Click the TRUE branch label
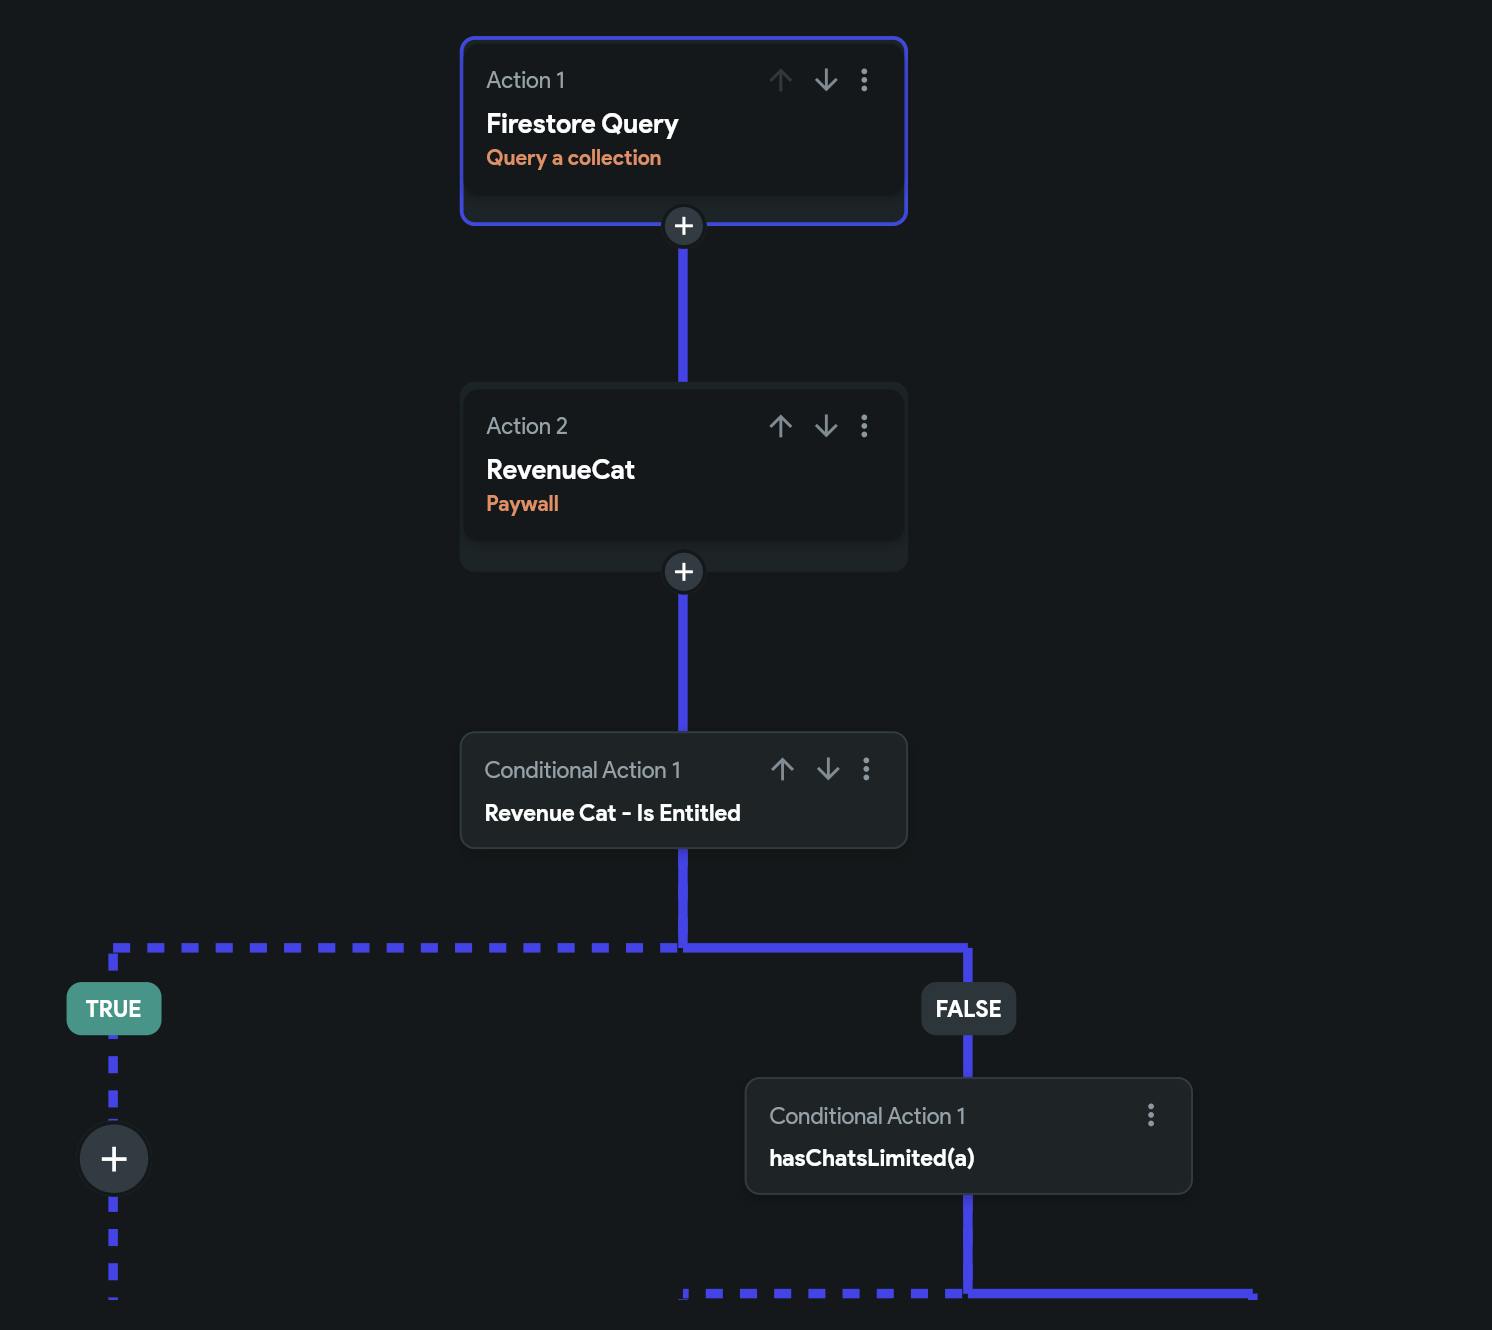This screenshot has width=1492, height=1330. point(114,1009)
